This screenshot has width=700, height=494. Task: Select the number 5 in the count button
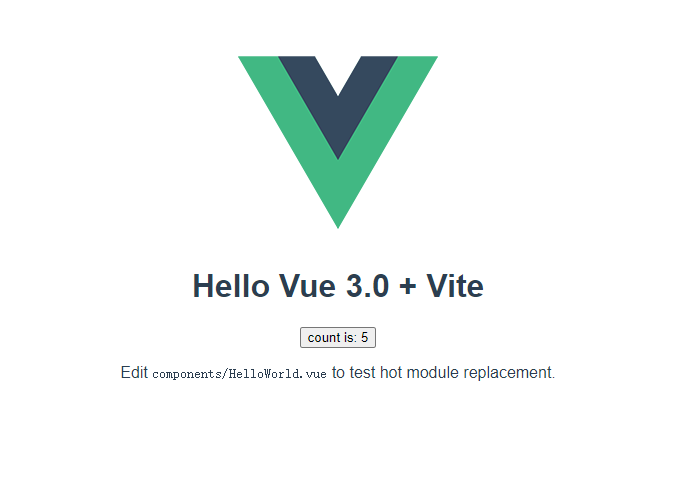point(364,337)
